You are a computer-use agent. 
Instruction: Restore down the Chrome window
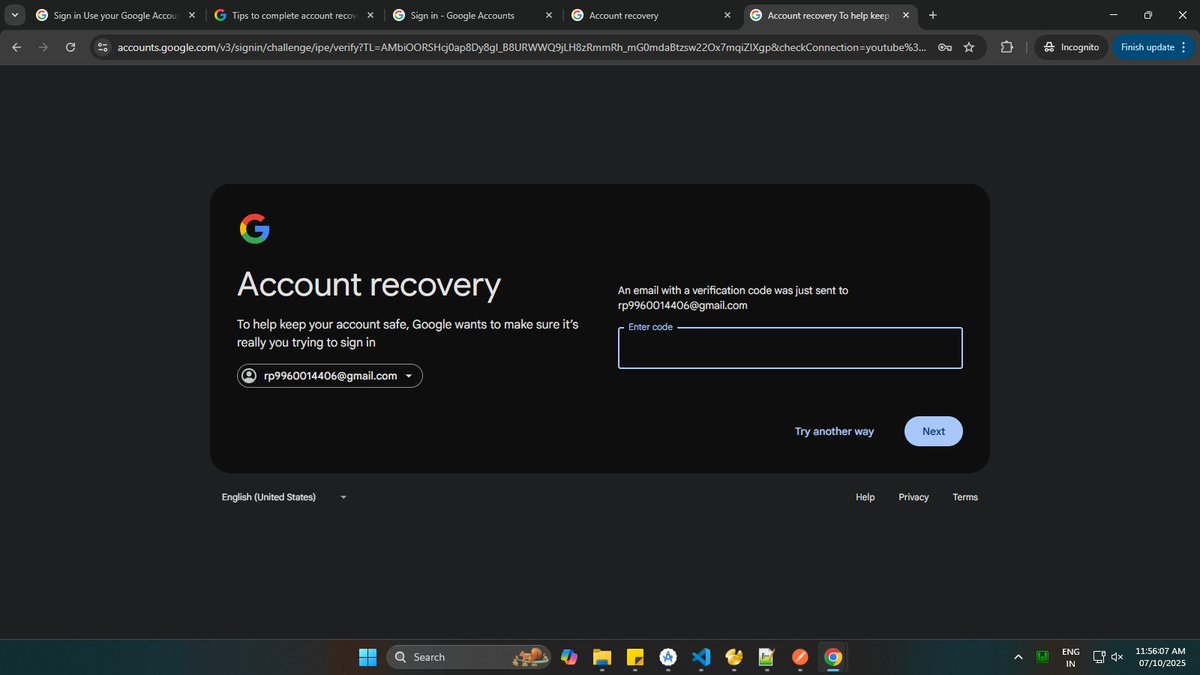click(x=1147, y=15)
